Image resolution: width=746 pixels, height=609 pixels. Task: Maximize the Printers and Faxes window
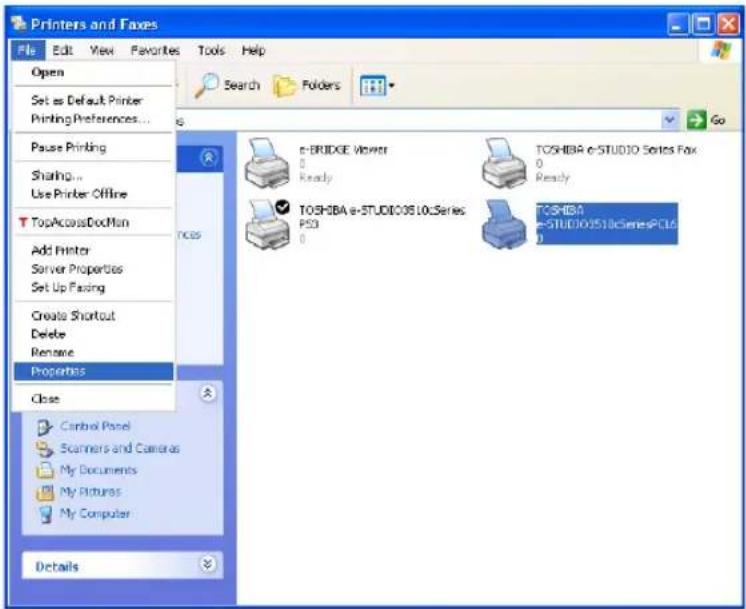pyautogui.click(x=703, y=24)
